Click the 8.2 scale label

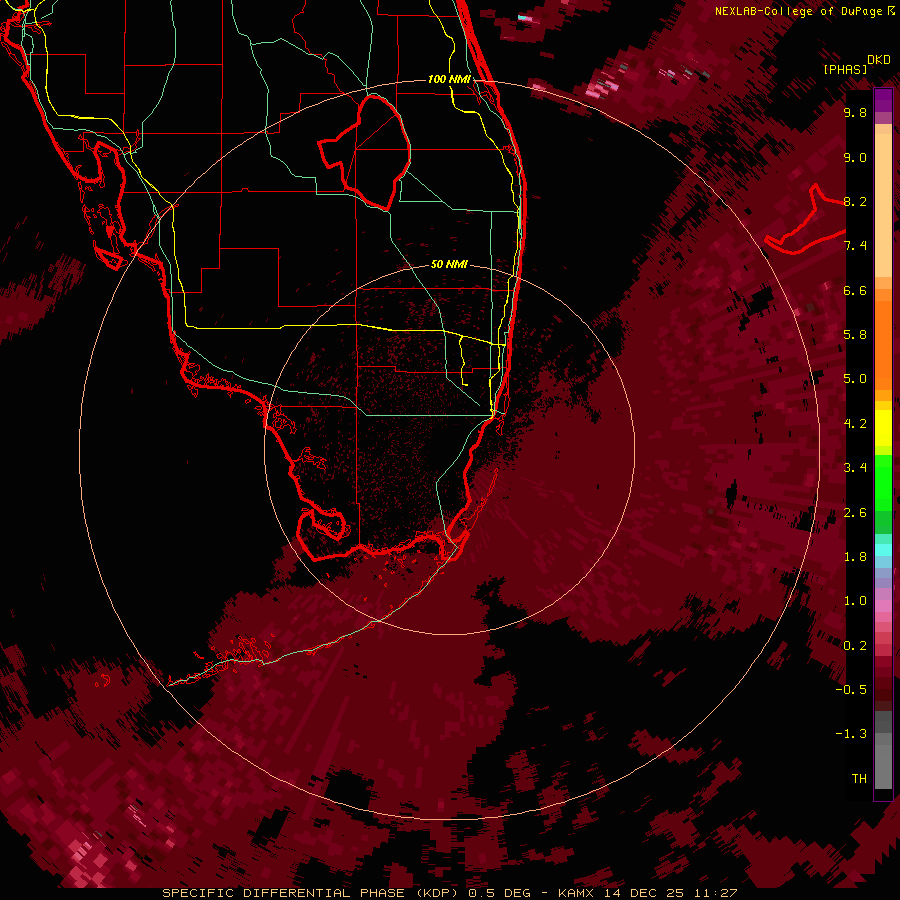click(855, 201)
